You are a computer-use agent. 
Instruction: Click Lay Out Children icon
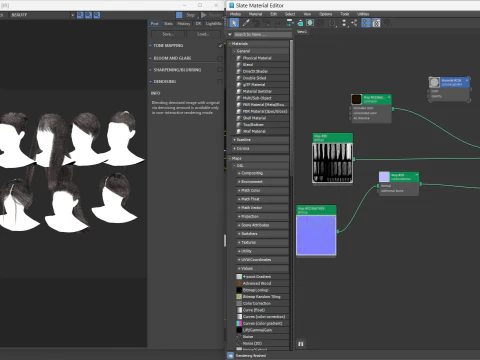click(x=354, y=23)
